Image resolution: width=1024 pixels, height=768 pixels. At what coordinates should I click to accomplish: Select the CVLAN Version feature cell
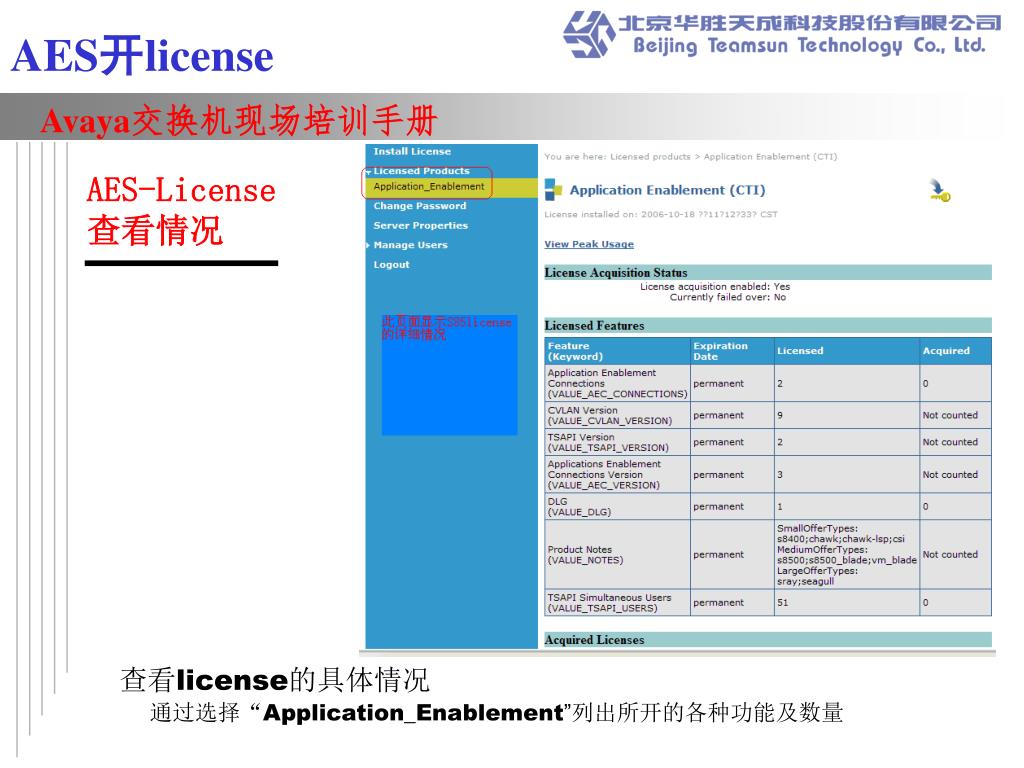(618, 415)
